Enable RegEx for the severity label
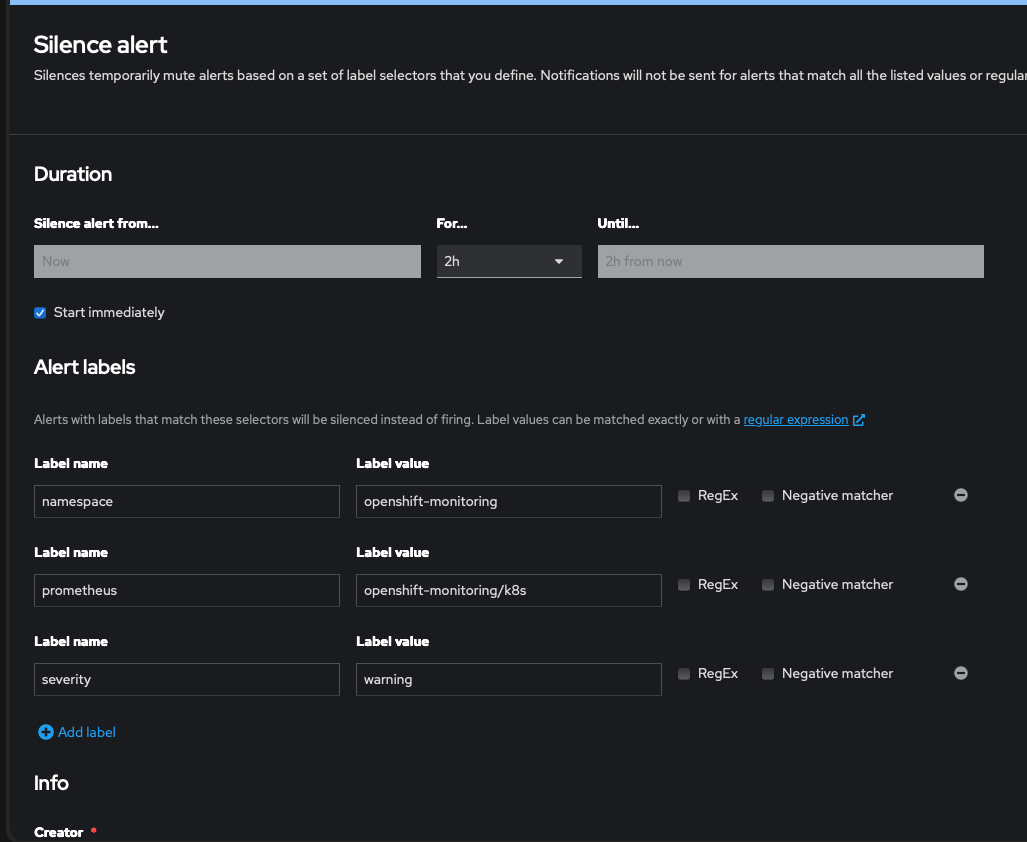This screenshot has height=842, width=1027. [684, 674]
